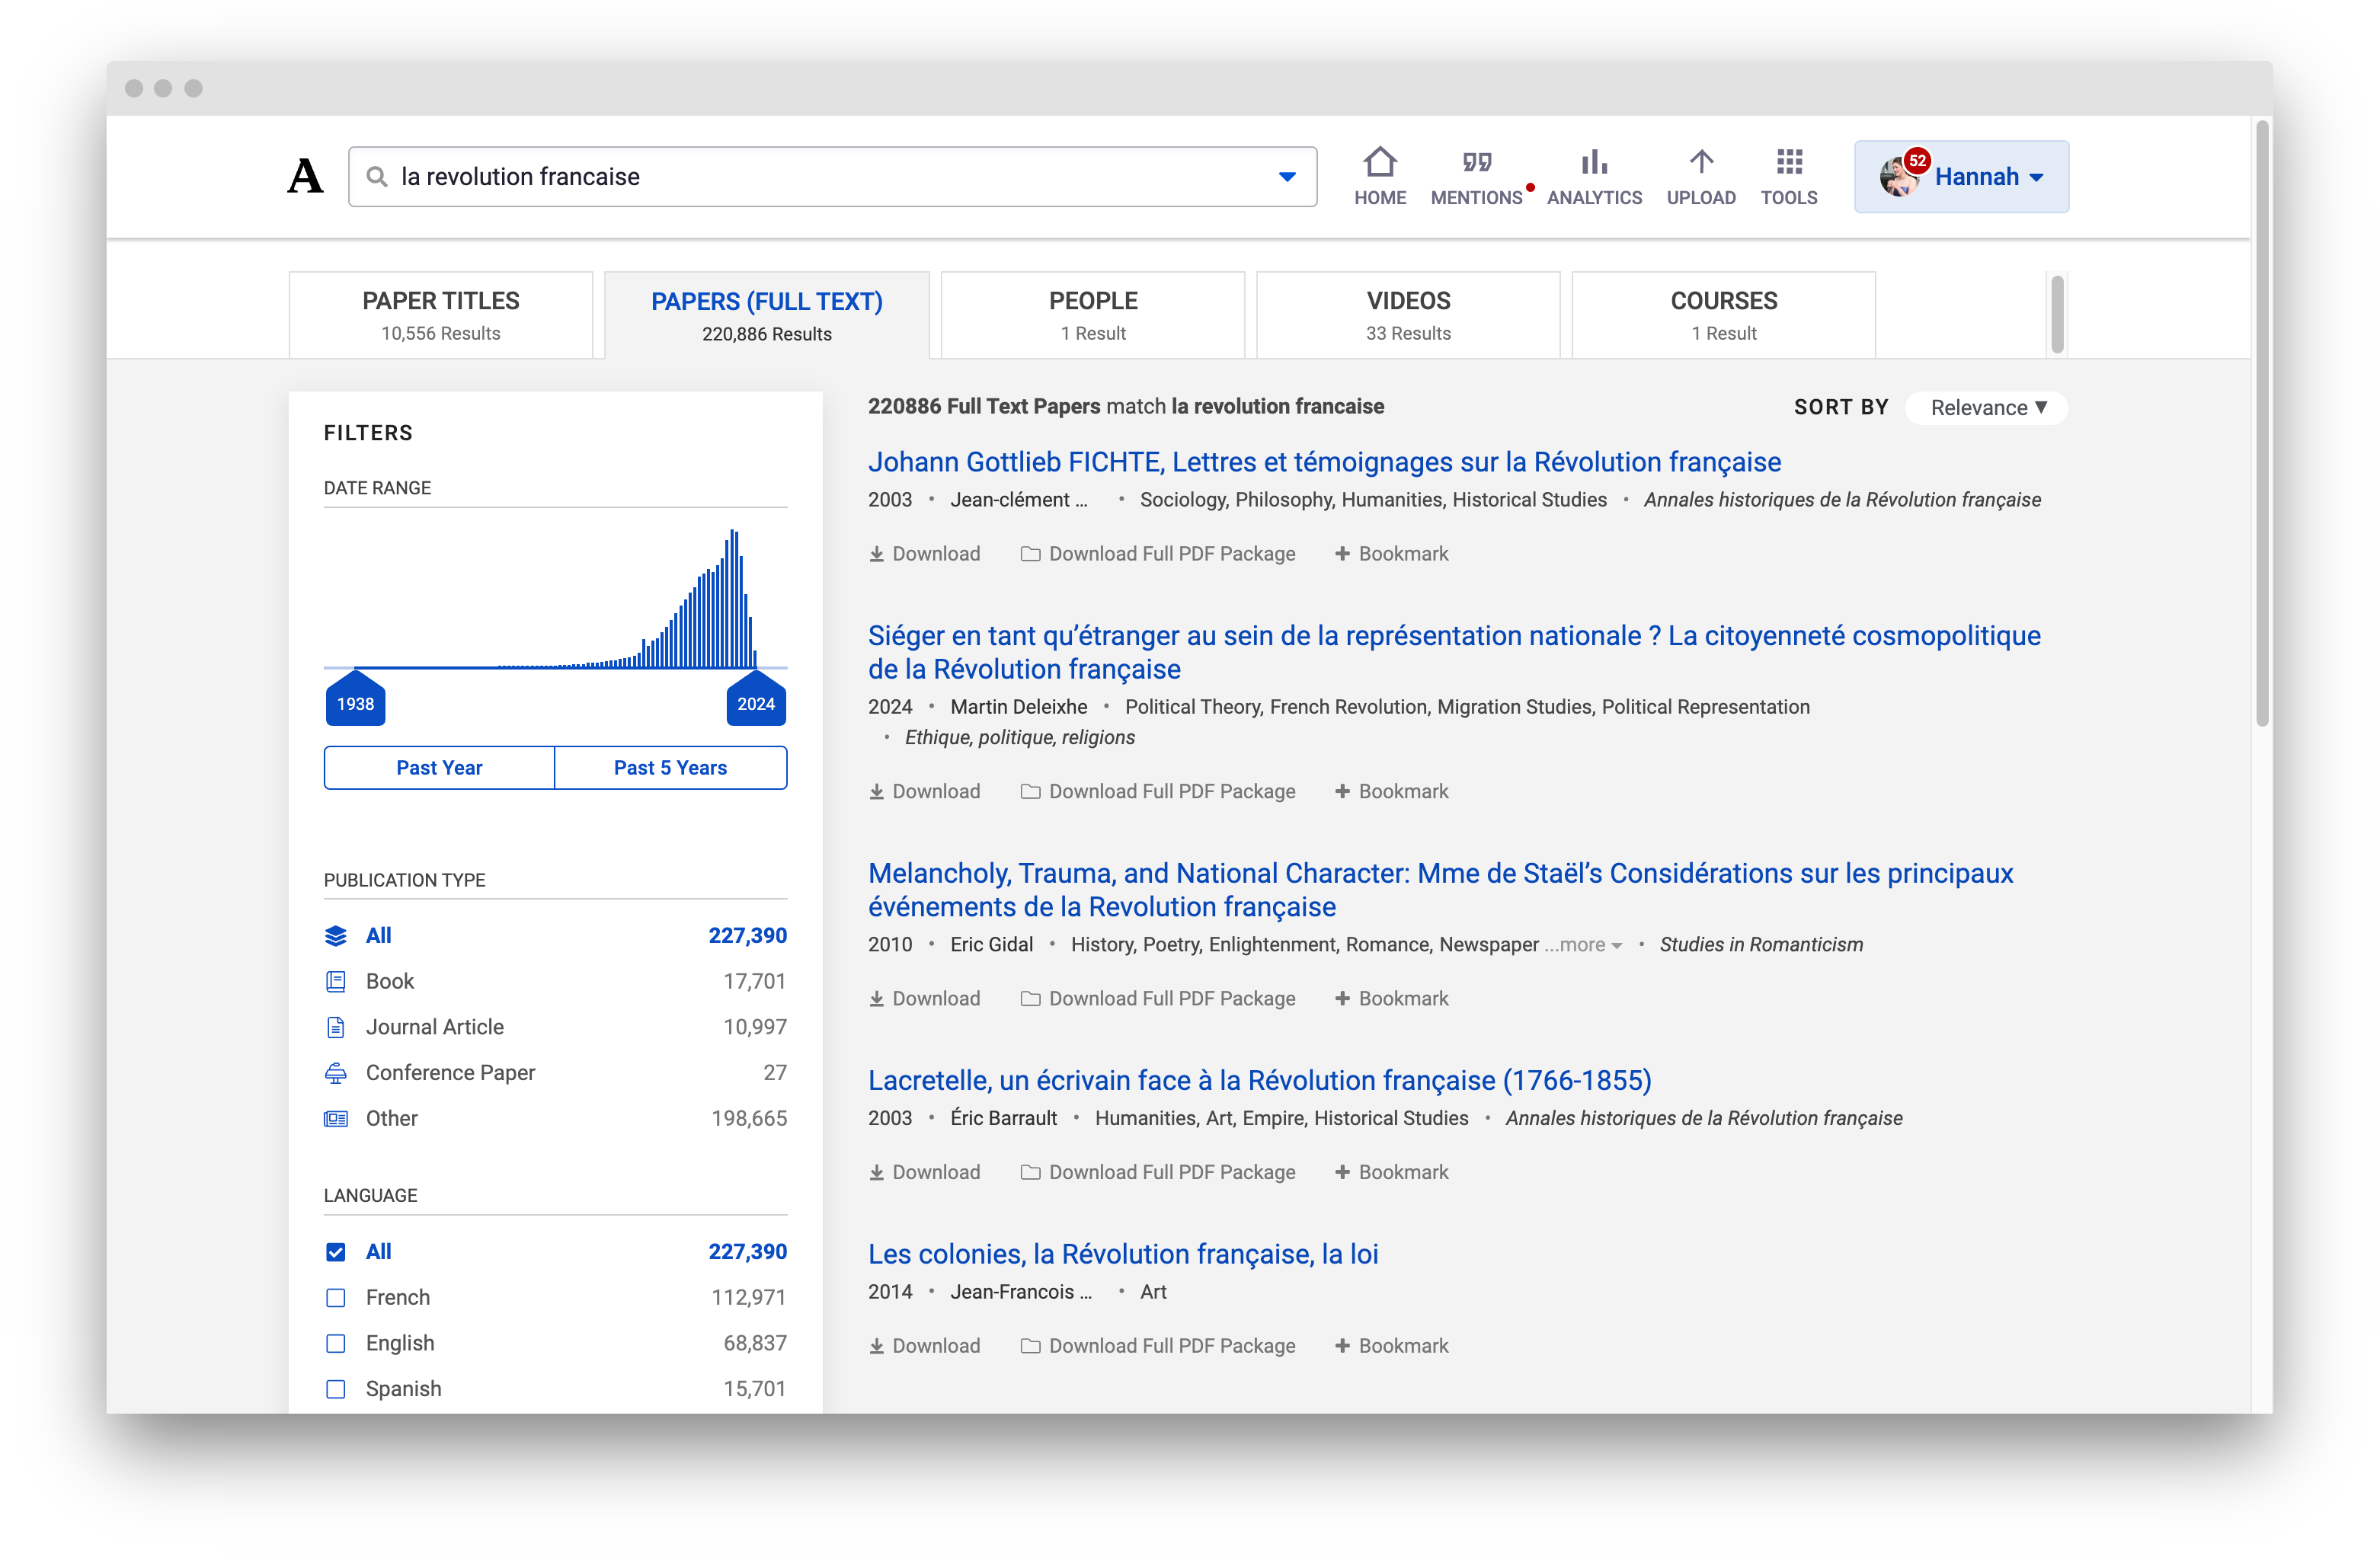Screen dimensions: 2380x1566
Task: Click the Upload arrow icon
Action: click(1701, 162)
